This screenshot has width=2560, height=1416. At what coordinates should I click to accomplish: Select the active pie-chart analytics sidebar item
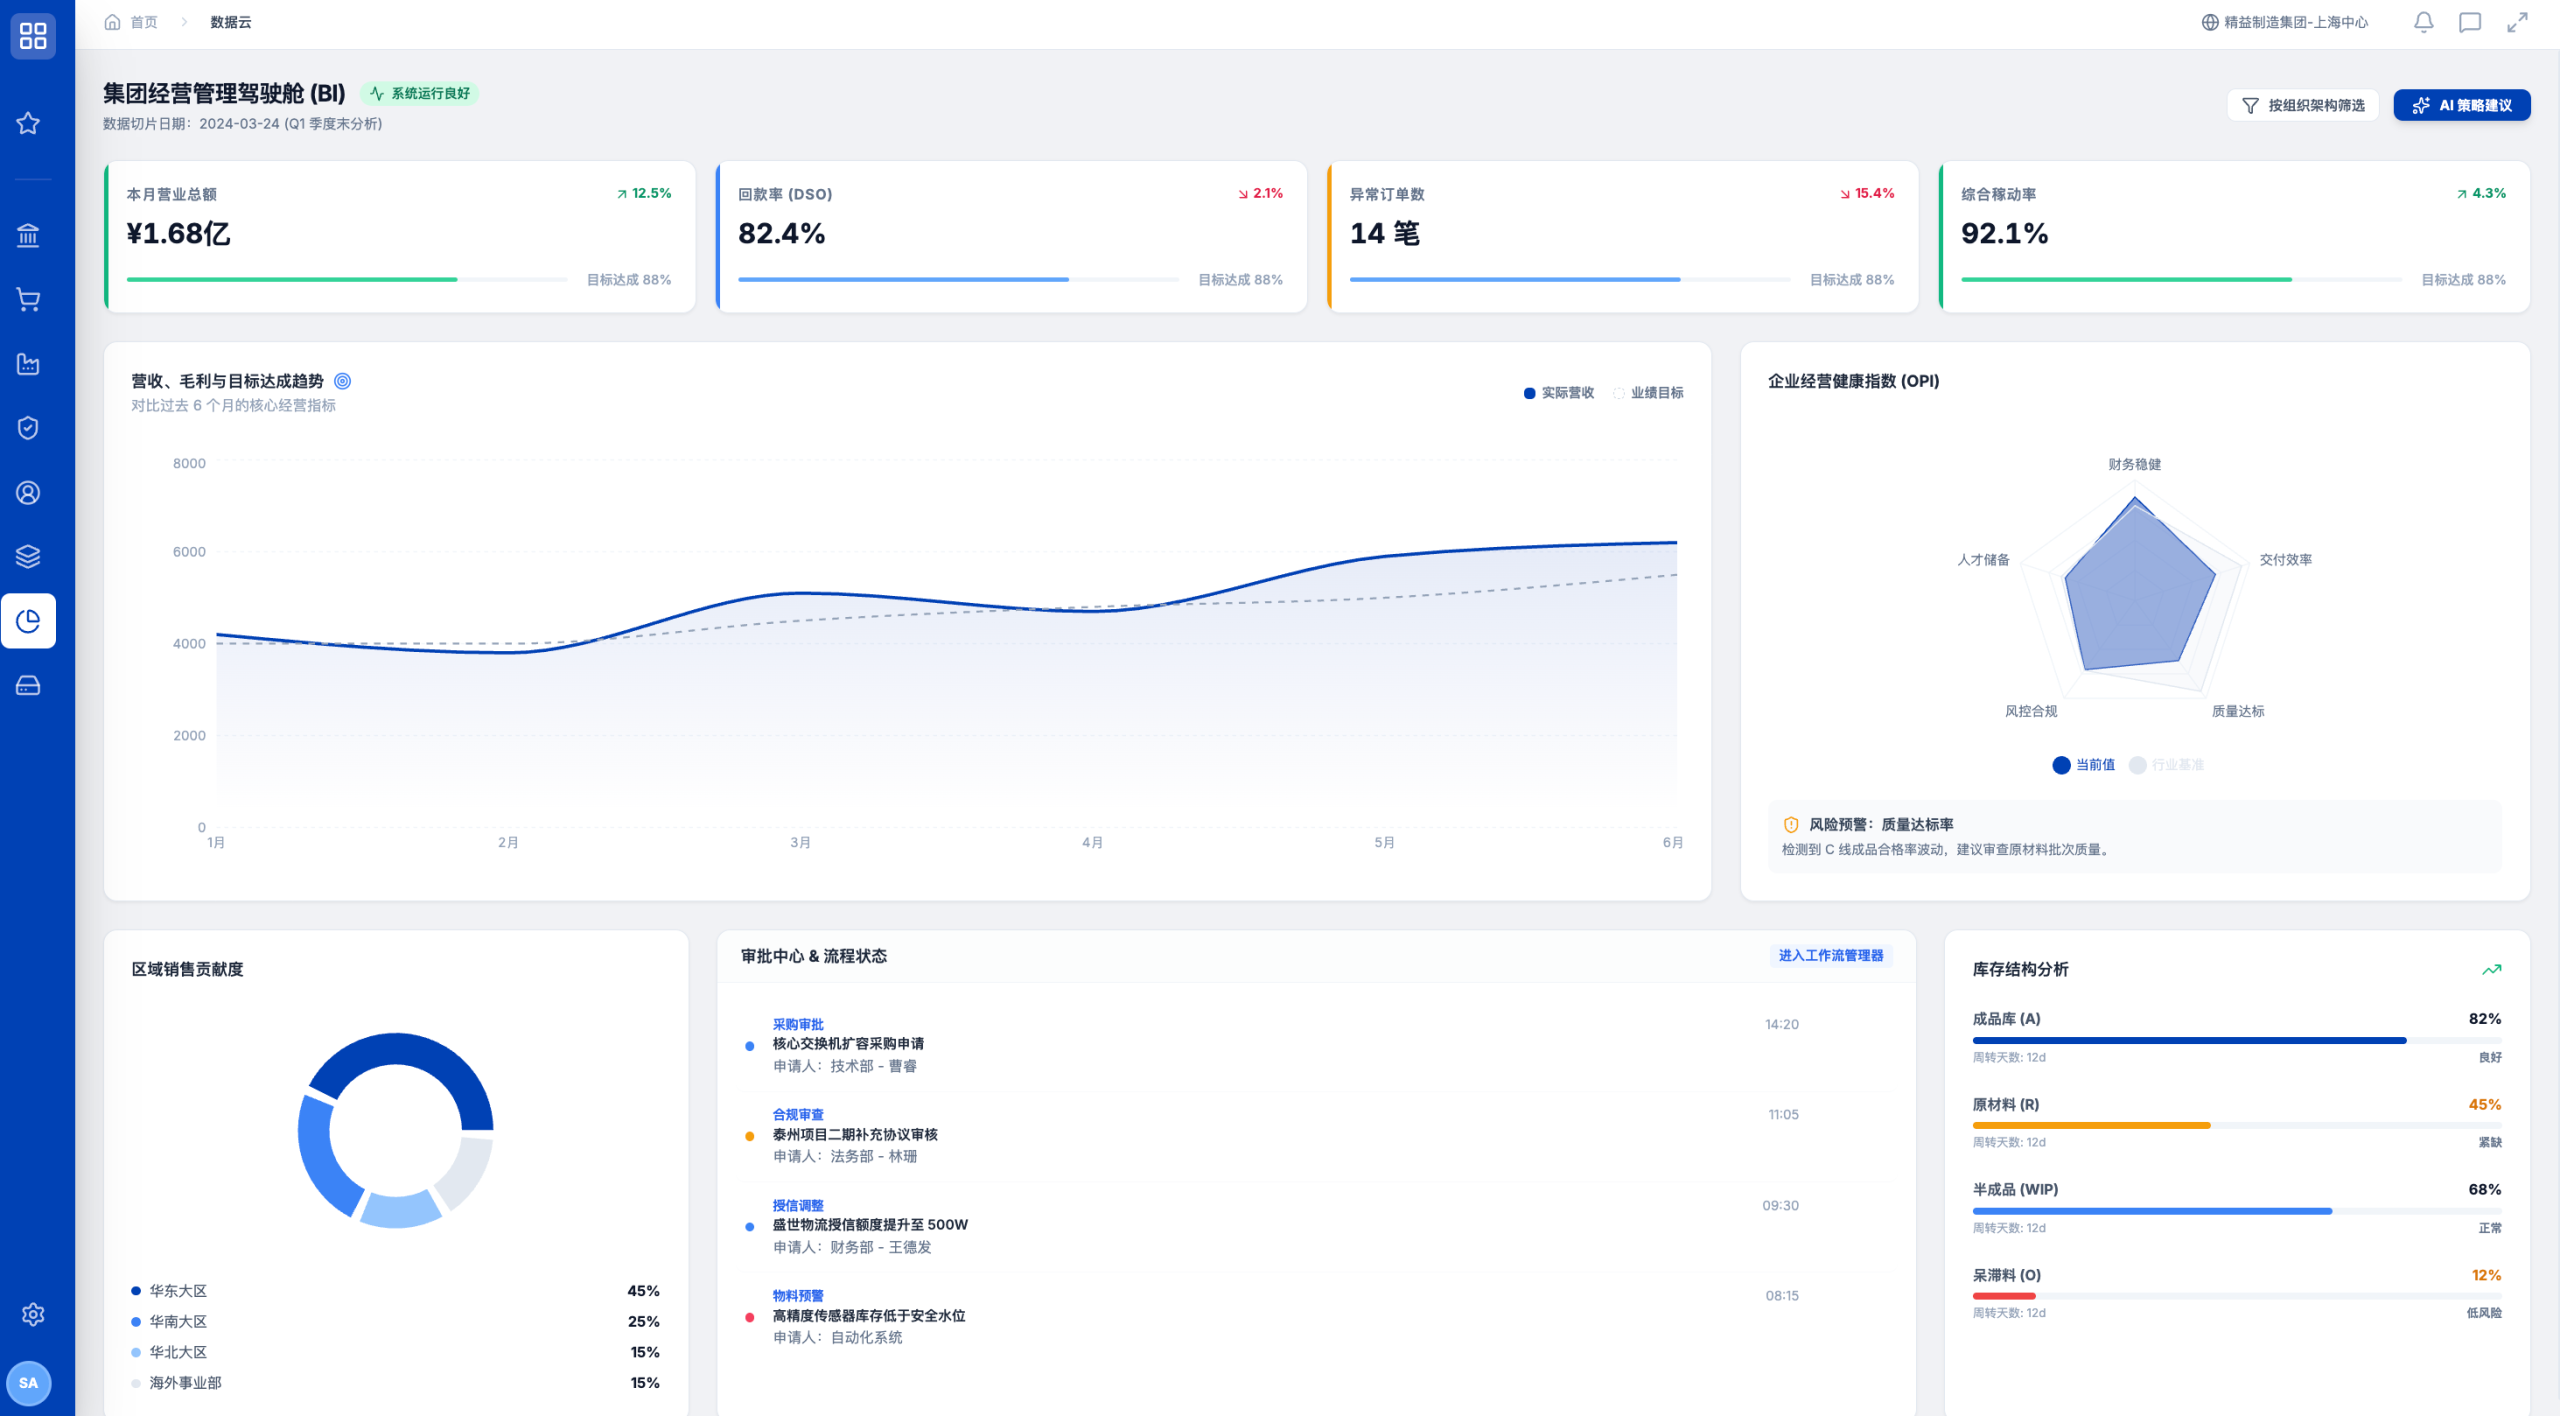(28, 621)
